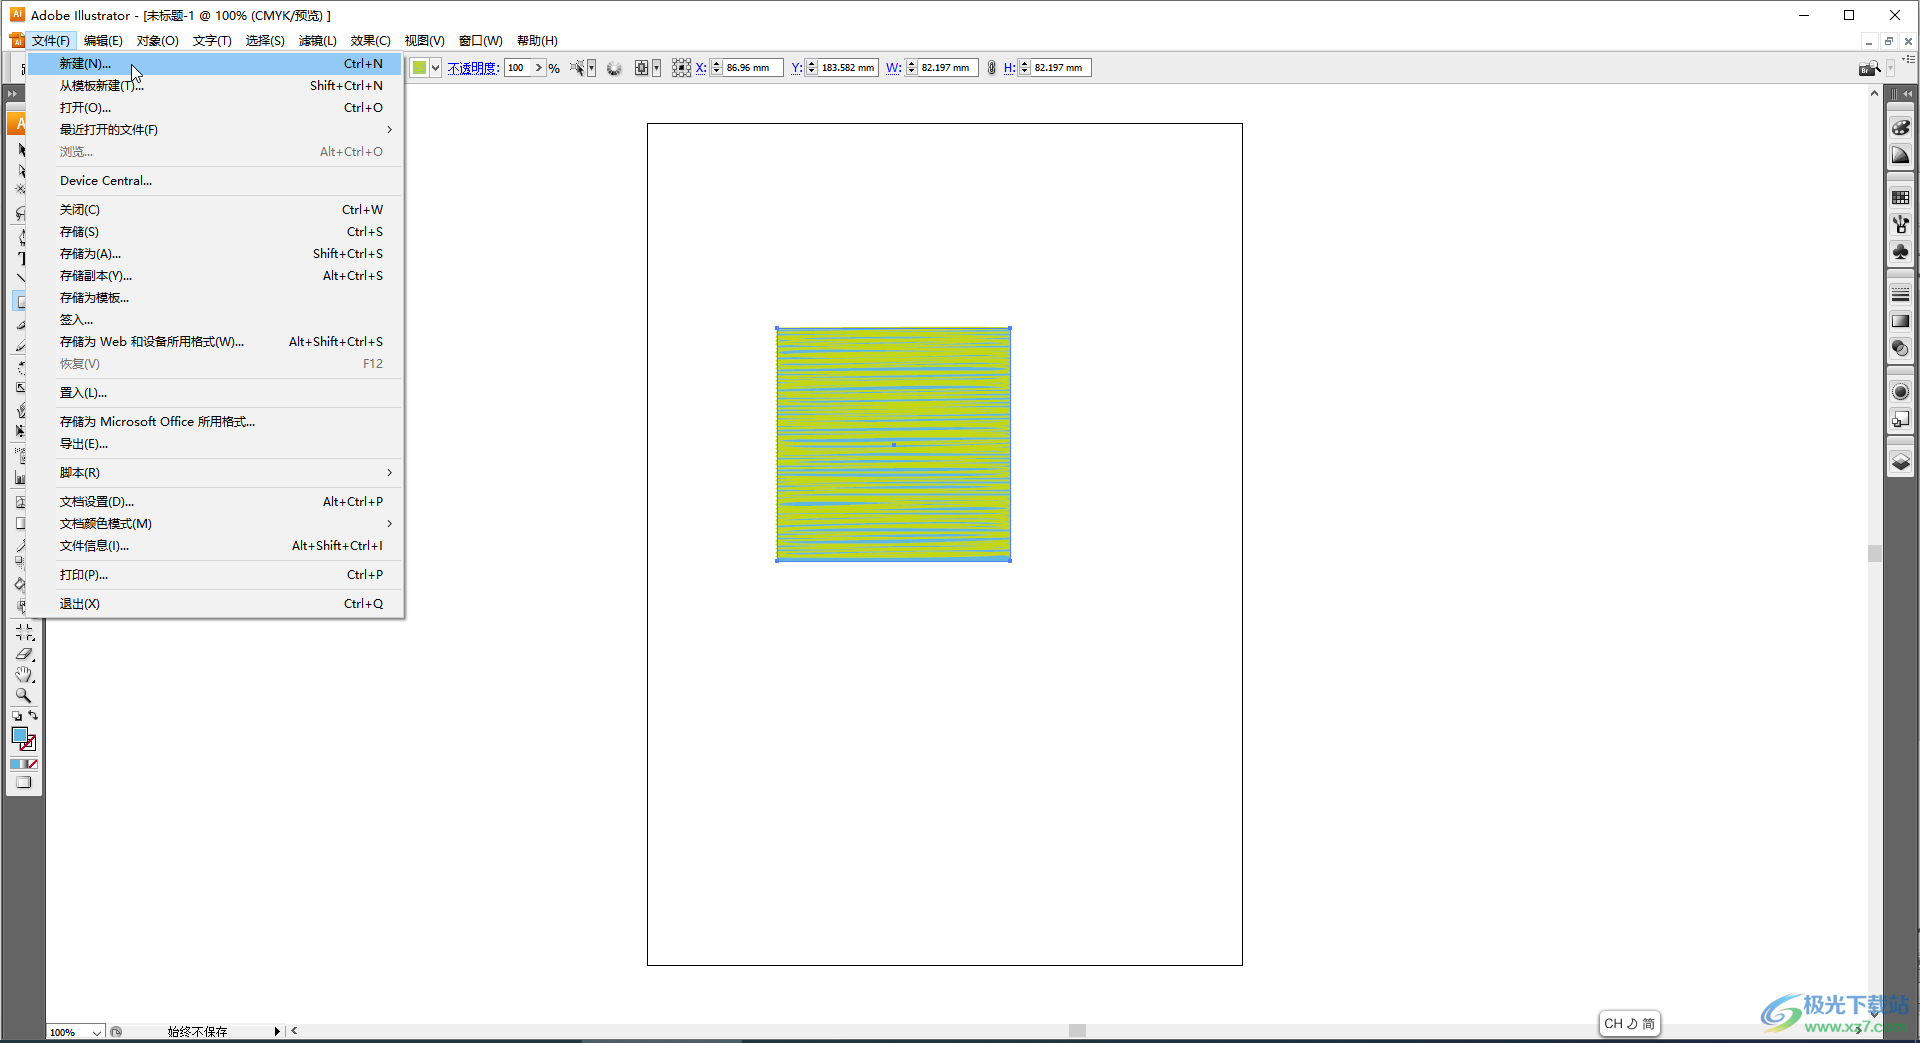Open the Help (帮助) menu
This screenshot has width=1920, height=1043.
pyautogui.click(x=537, y=41)
